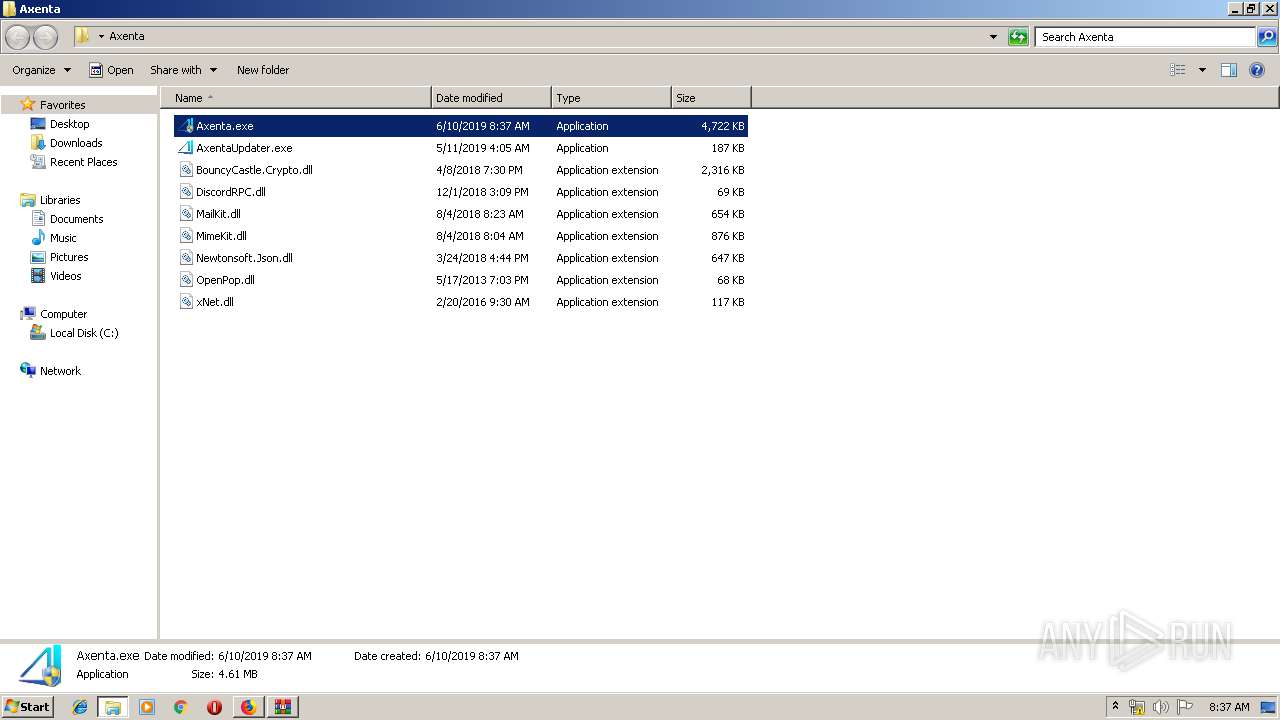Select Newtonsoft.Json.dll file name
This screenshot has height=720, width=1280.
244,258
